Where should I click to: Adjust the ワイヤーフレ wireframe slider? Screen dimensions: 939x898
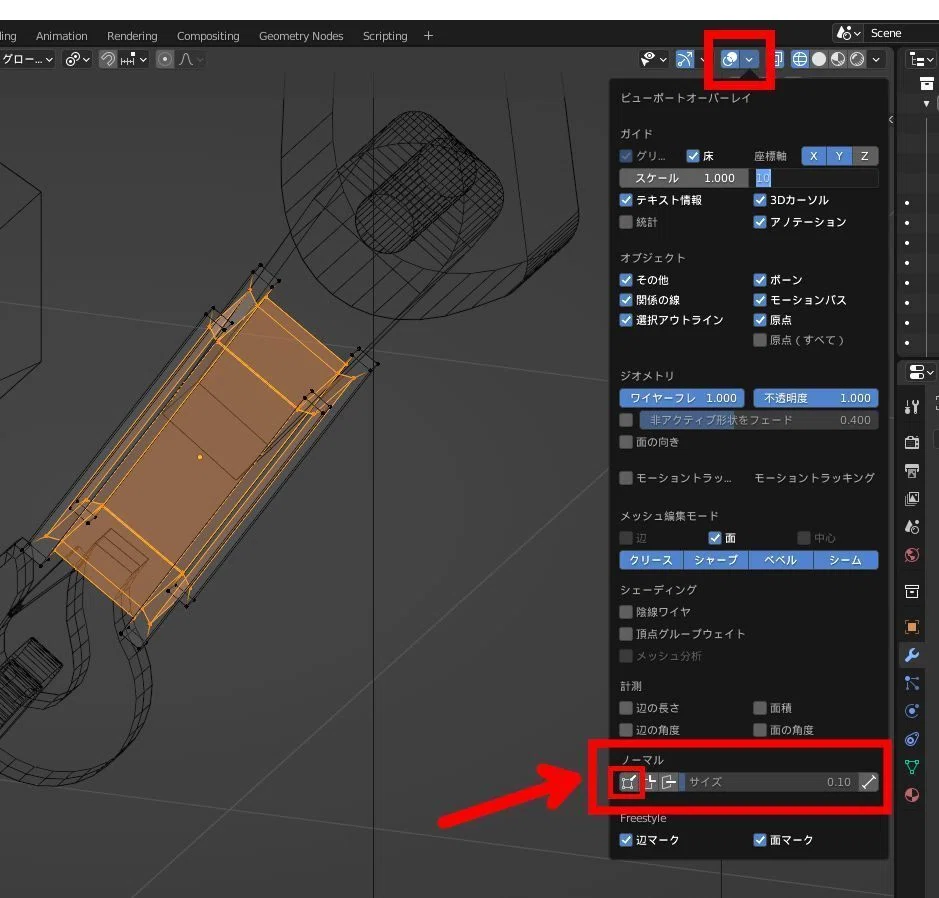coord(682,398)
